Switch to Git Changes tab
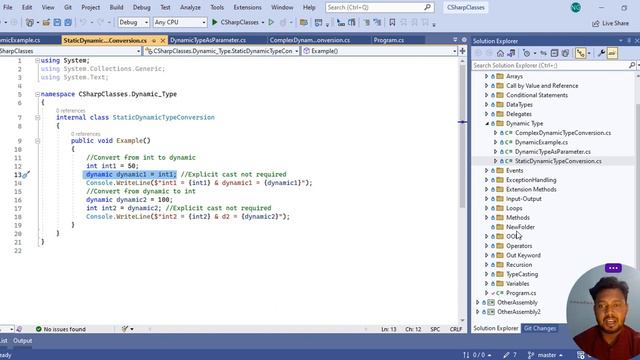 [x=540, y=329]
